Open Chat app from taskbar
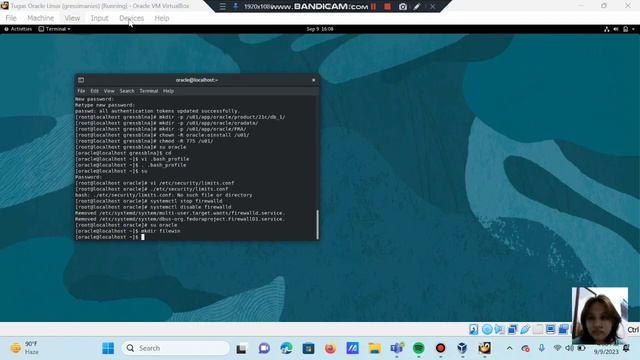 coord(264,348)
